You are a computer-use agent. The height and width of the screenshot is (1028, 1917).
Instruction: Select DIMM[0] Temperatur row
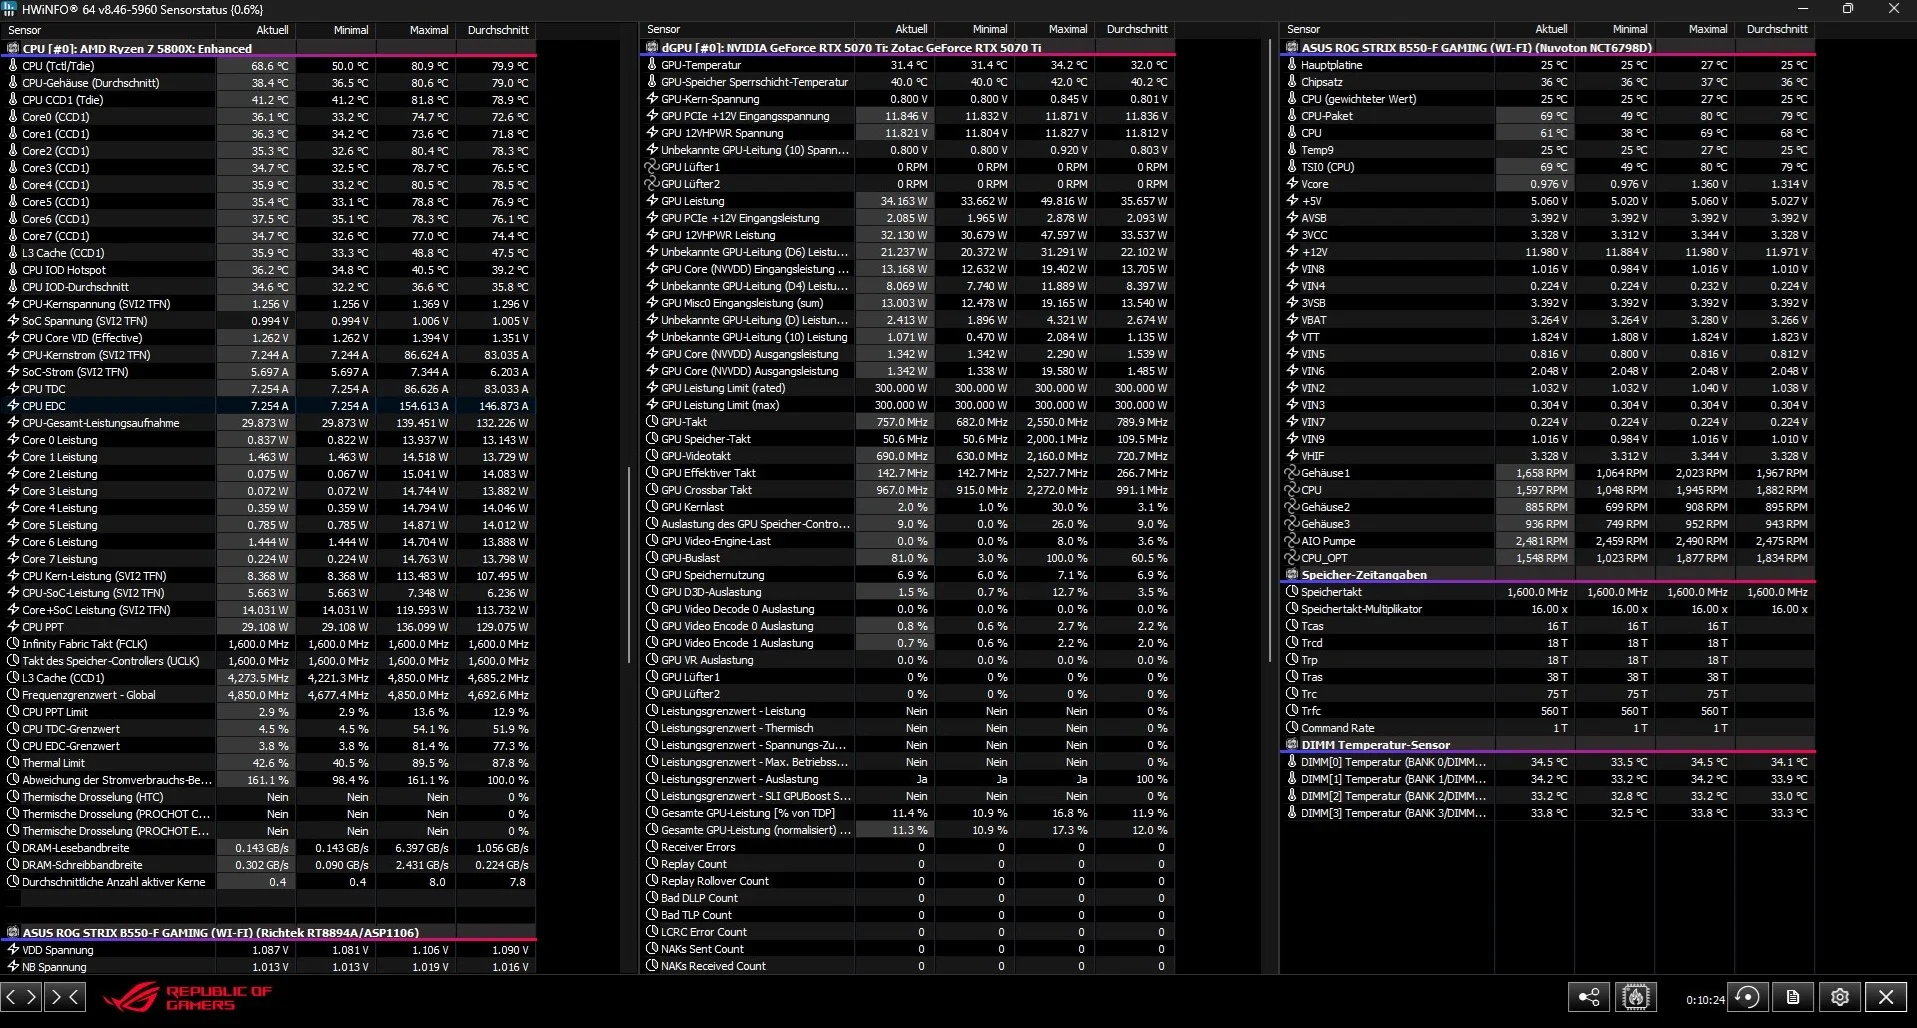pos(1548,762)
